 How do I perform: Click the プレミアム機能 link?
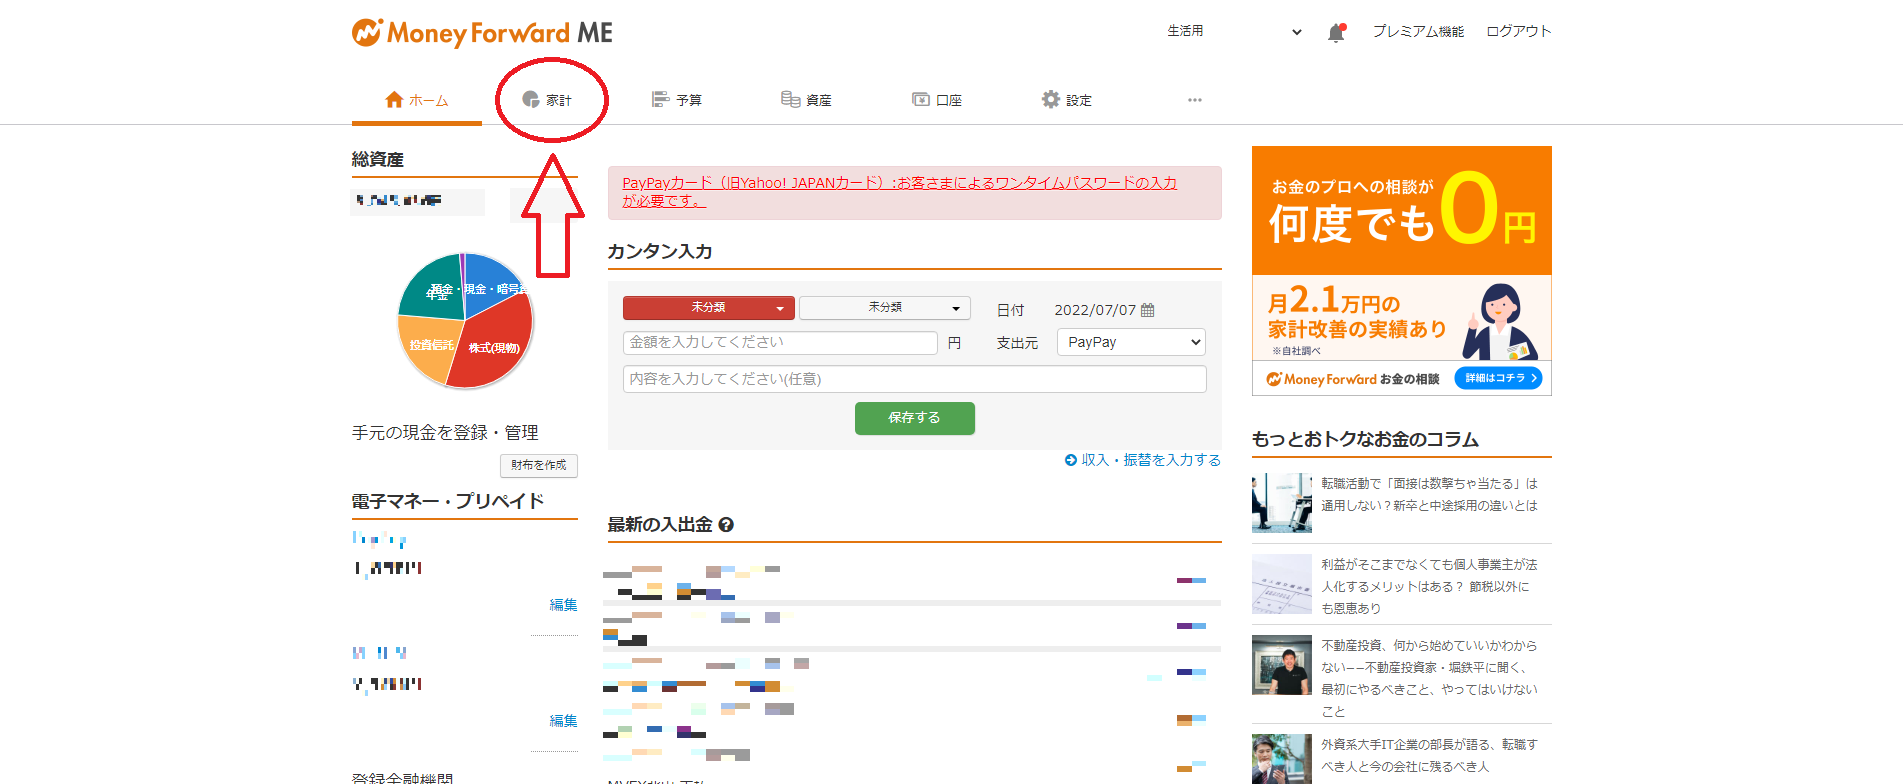(x=1418, y=32)
